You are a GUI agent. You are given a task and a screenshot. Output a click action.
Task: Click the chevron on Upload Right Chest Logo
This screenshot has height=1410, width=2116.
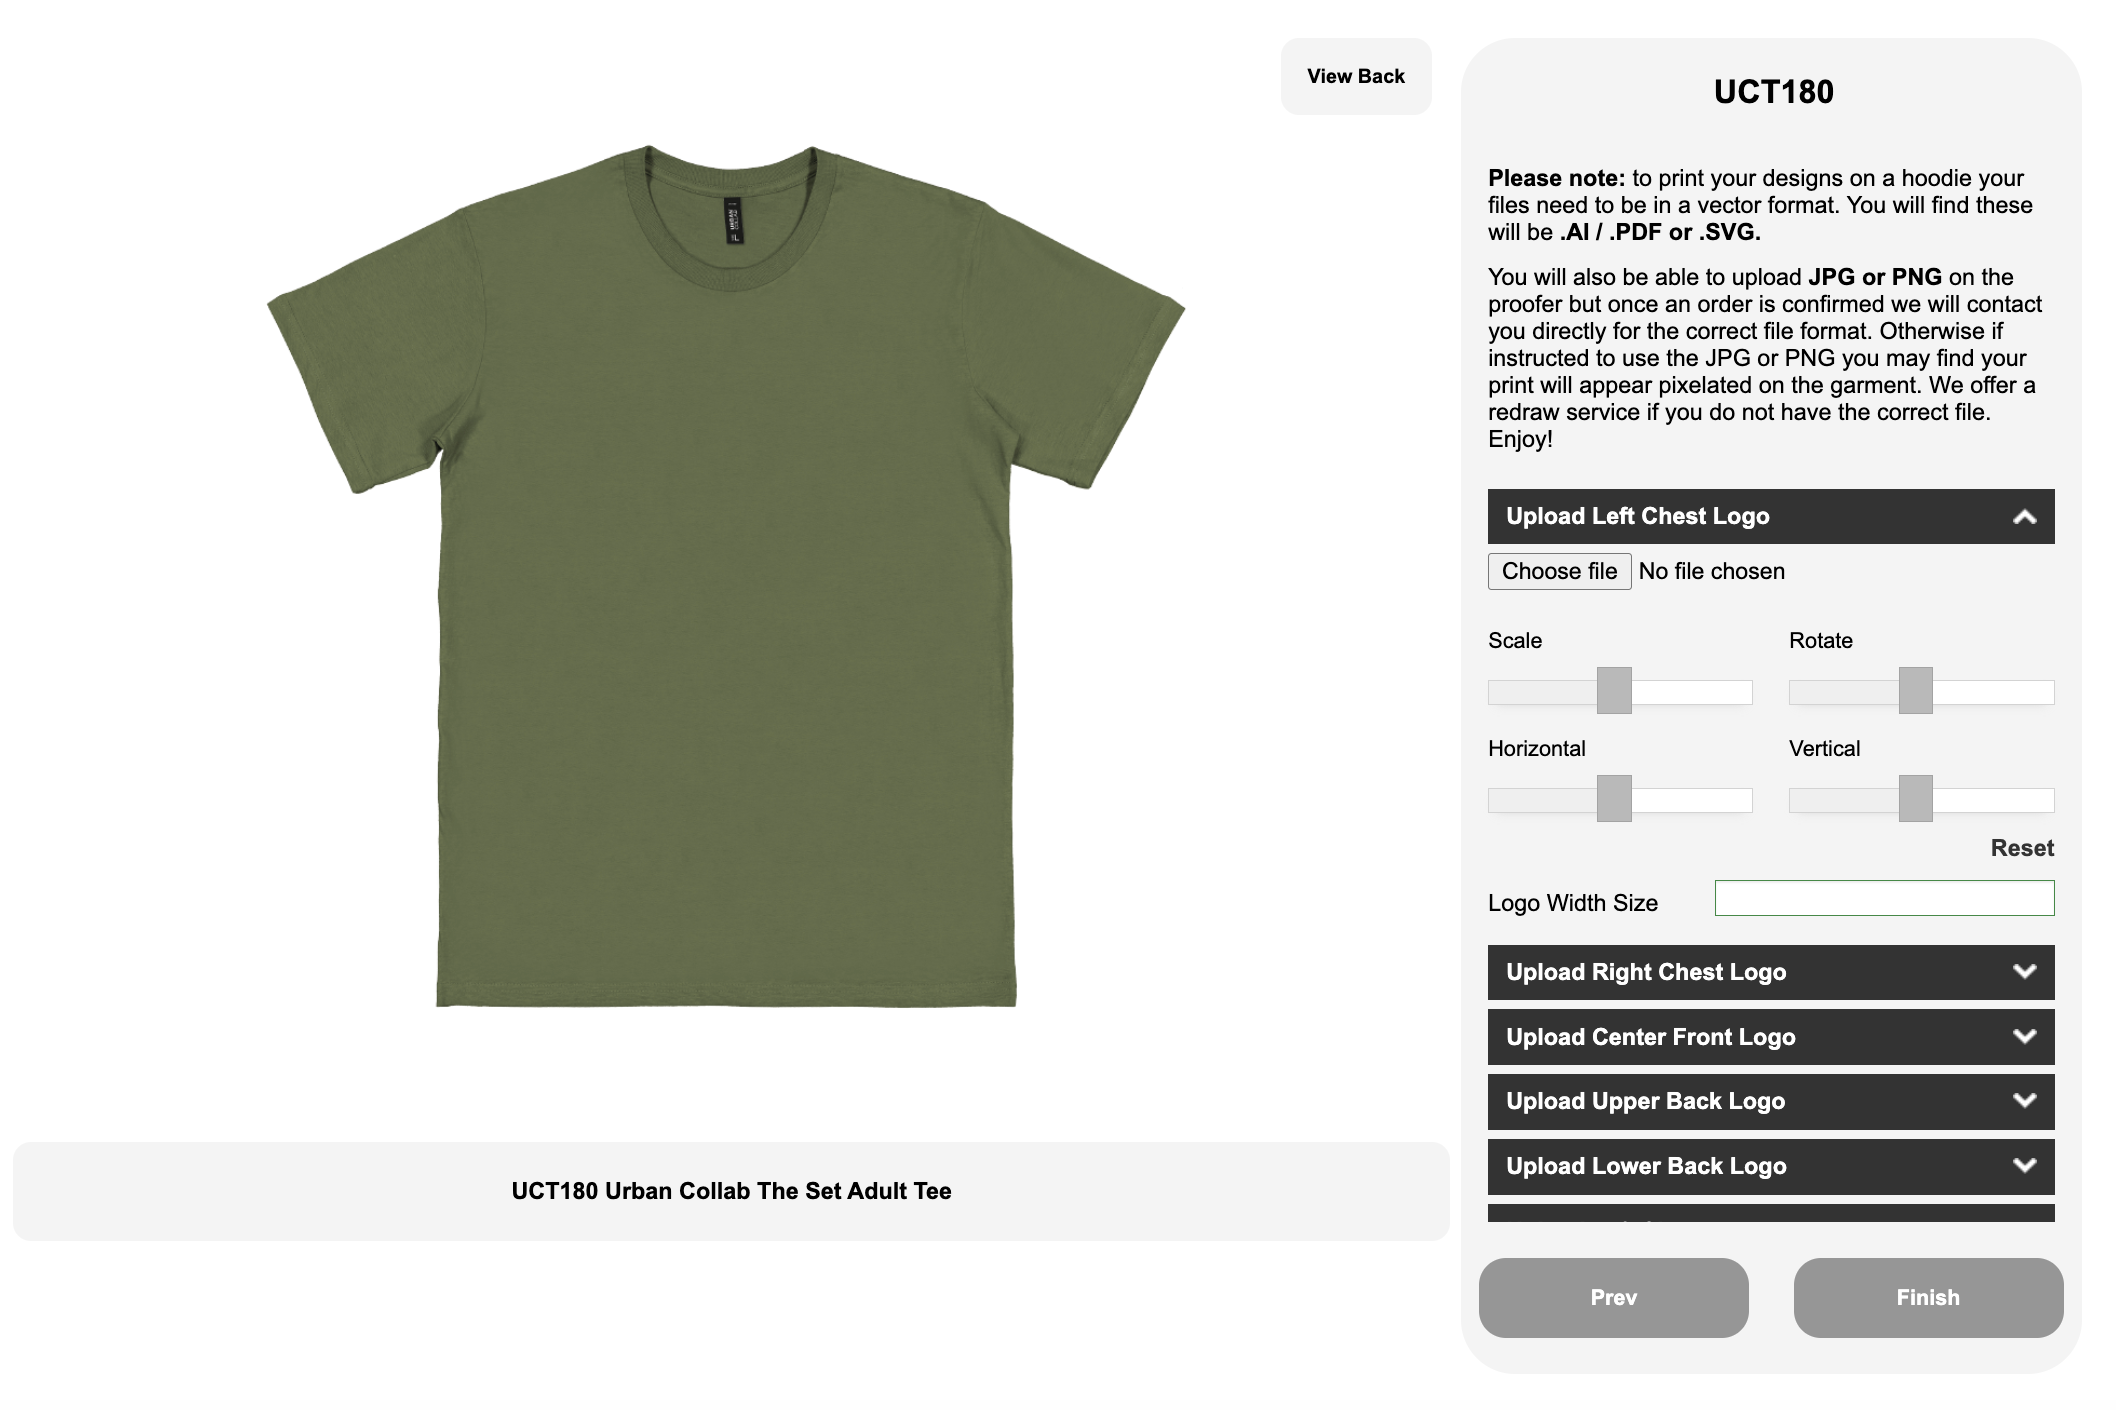[x=2024, y=971]
